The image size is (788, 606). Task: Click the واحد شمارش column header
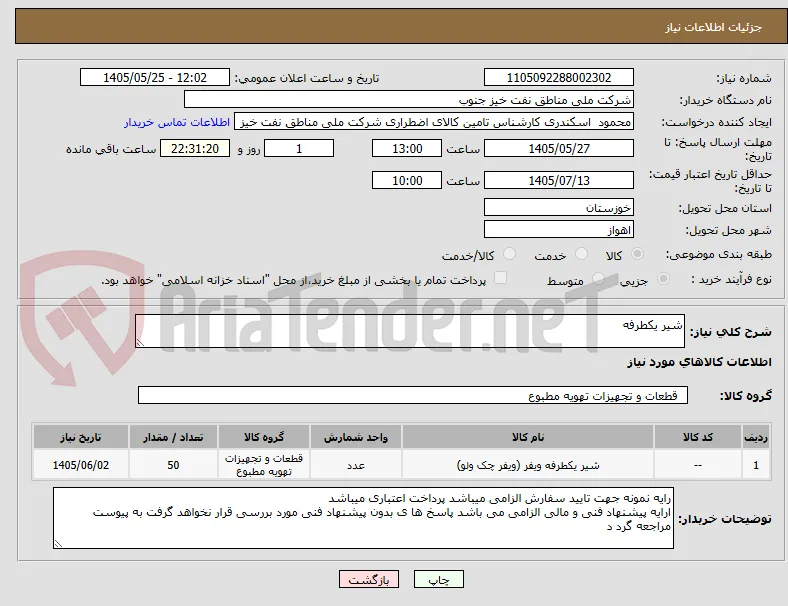click(356, 437)
